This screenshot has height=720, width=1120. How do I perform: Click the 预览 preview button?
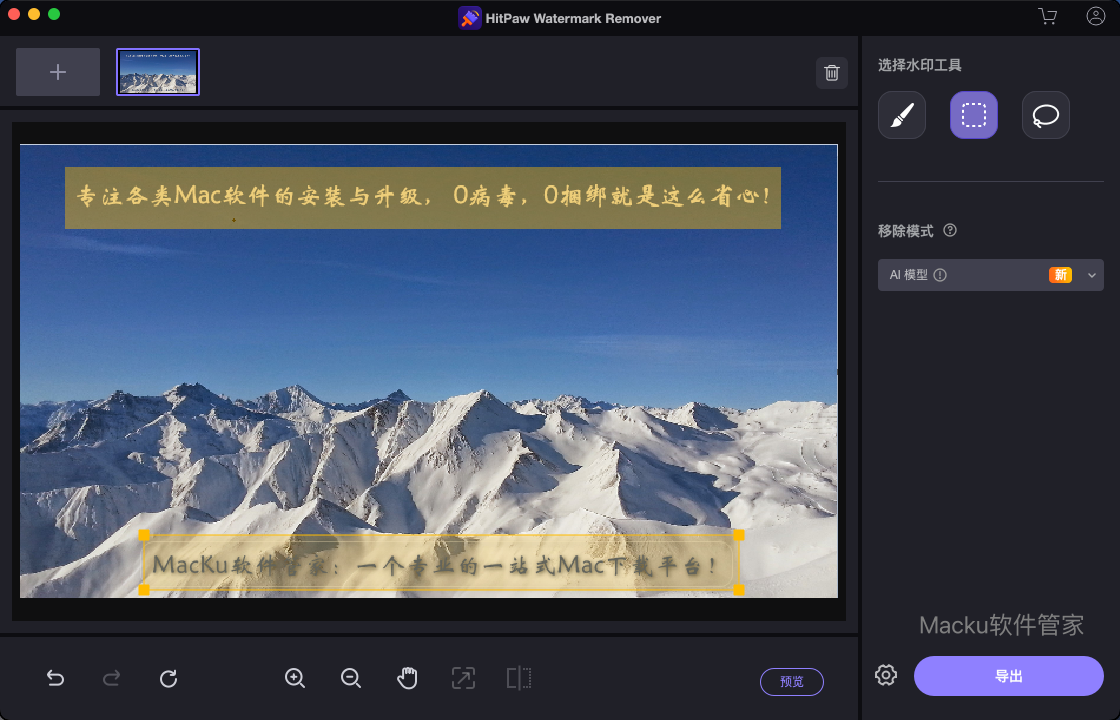[791, 681]
